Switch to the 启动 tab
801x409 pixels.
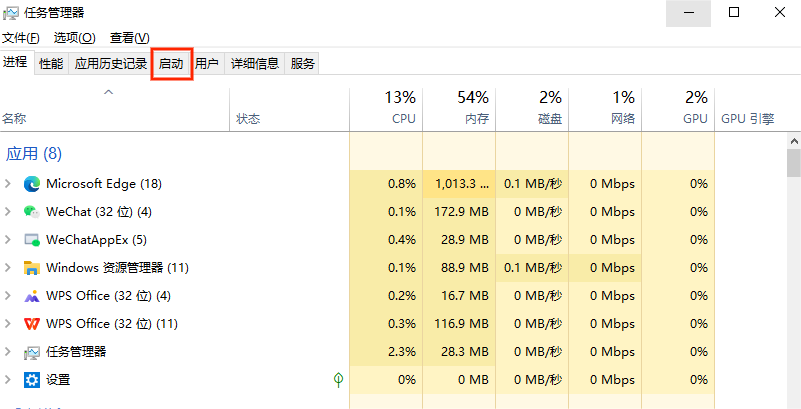click(171, 64)
